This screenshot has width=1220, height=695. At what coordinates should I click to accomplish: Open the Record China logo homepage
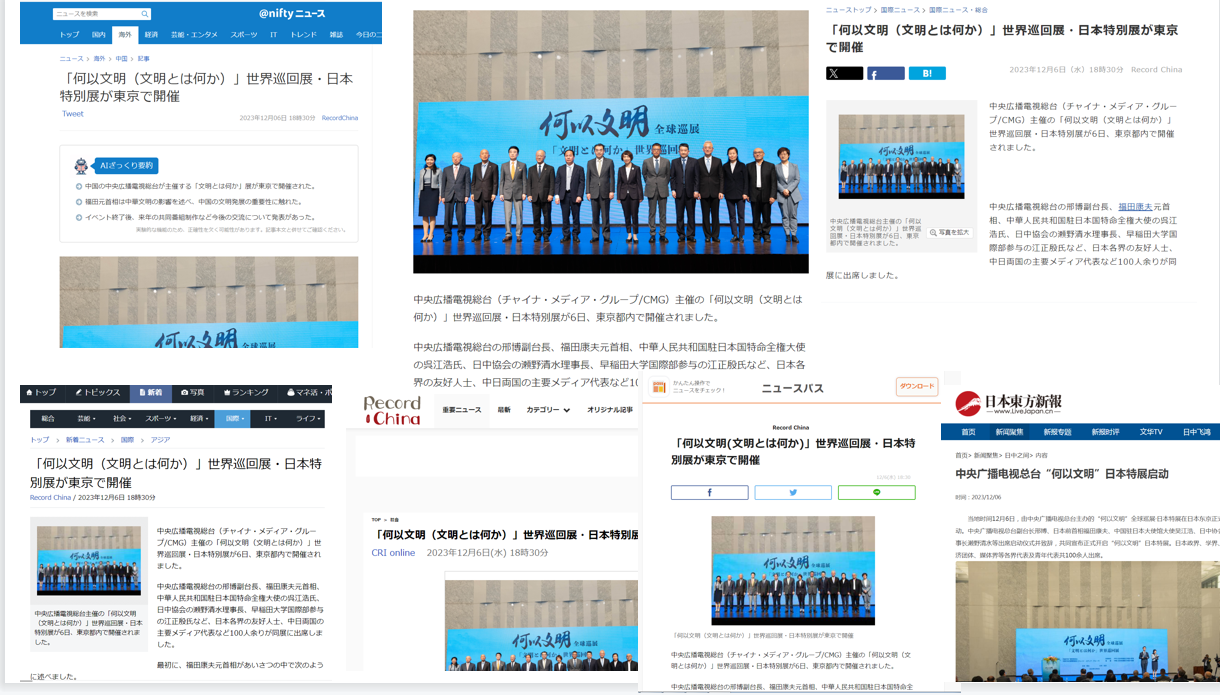(x=392, y=410)
